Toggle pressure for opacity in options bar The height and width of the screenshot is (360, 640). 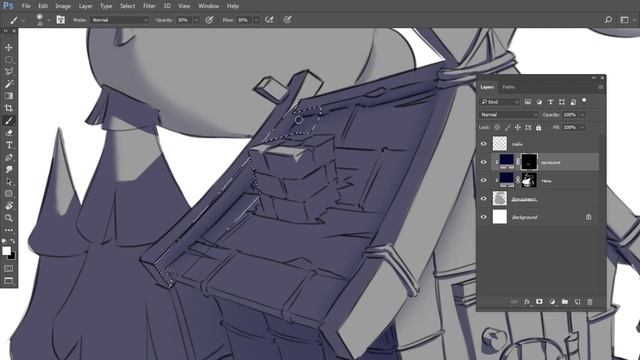point(209,20)
